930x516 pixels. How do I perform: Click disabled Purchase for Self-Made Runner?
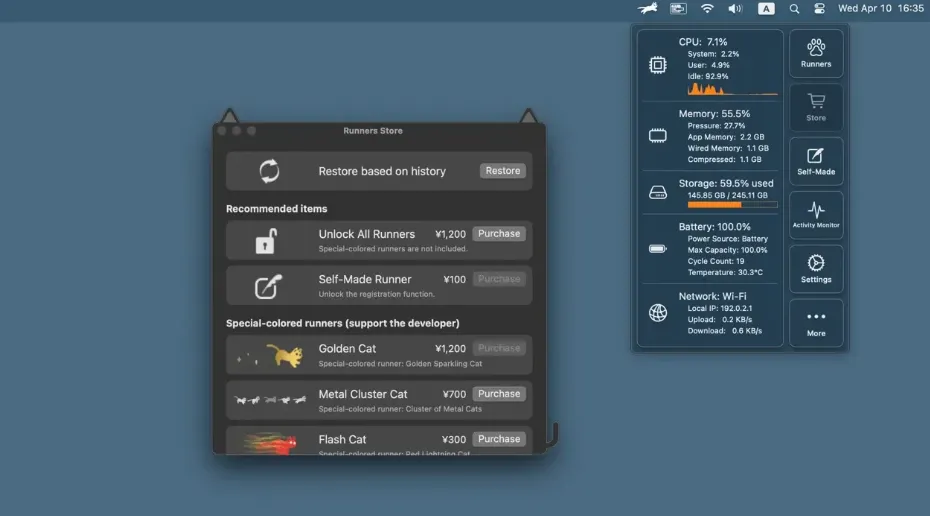tap(499, 279)
